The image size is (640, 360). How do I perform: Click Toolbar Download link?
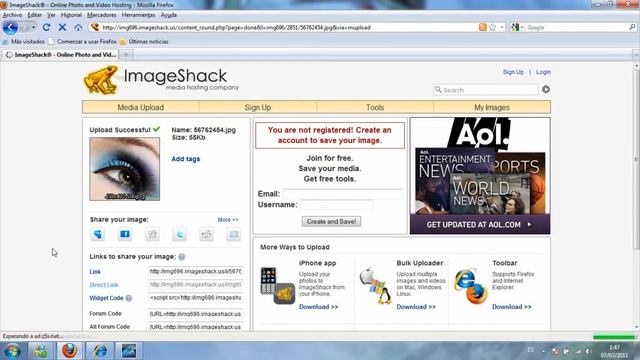(x=511, y=307)
